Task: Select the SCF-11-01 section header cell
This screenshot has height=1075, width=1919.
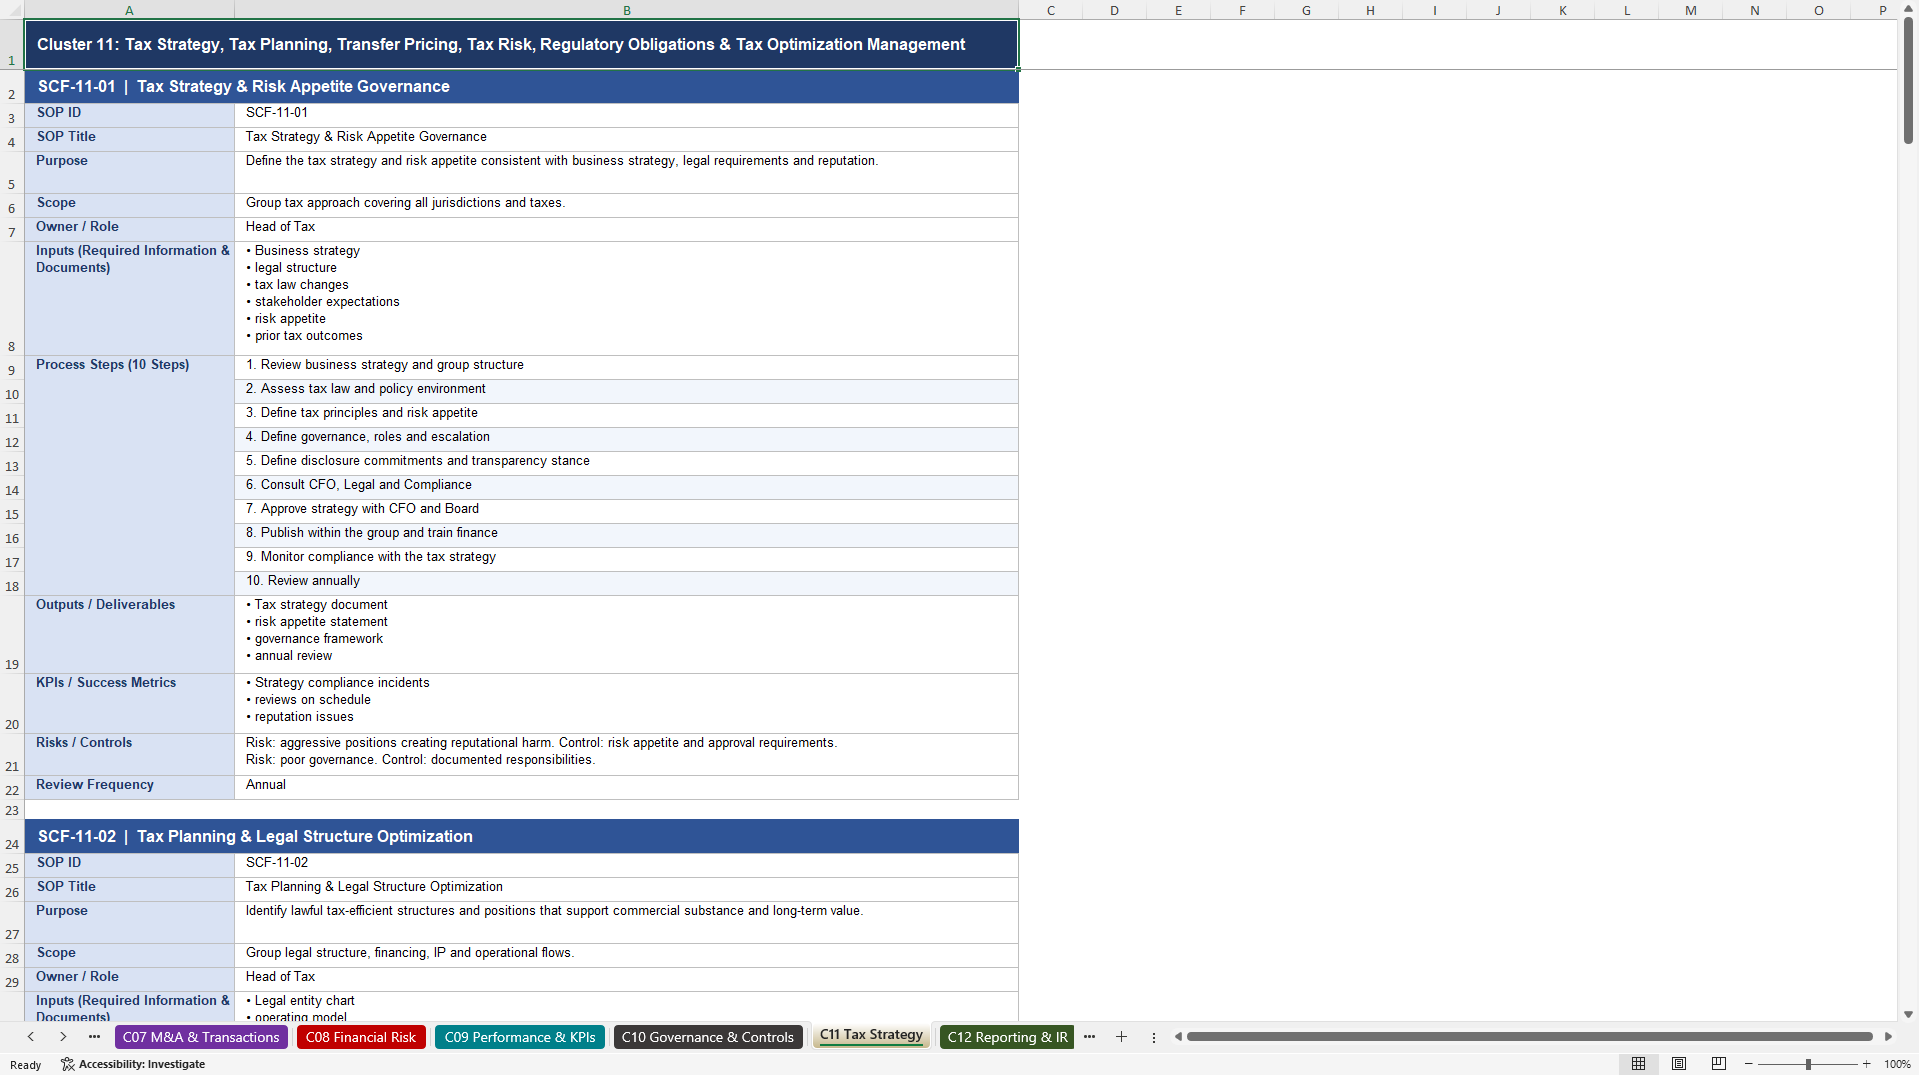Action: click(x=521, y=87)
